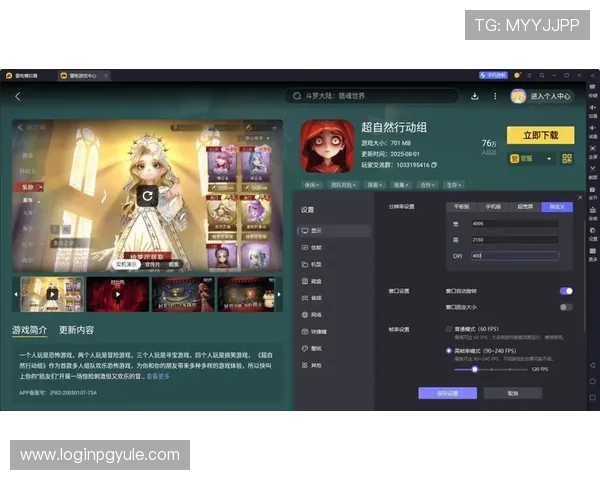Screen dimensions: 600x480
Task: Click the DPI input field
Action: tap(515, 256)
